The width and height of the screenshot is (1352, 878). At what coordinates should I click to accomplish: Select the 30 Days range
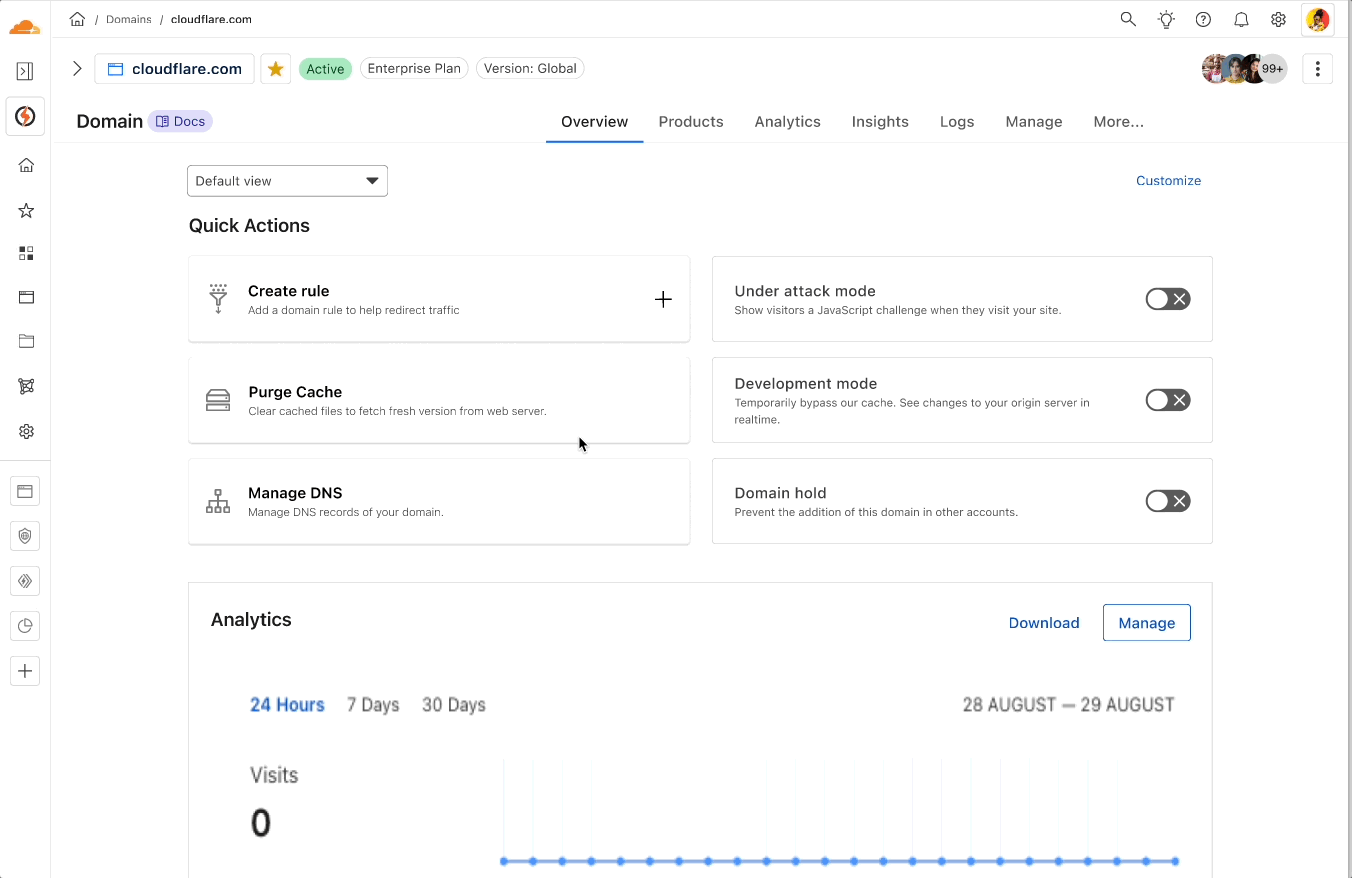point(454,705)
